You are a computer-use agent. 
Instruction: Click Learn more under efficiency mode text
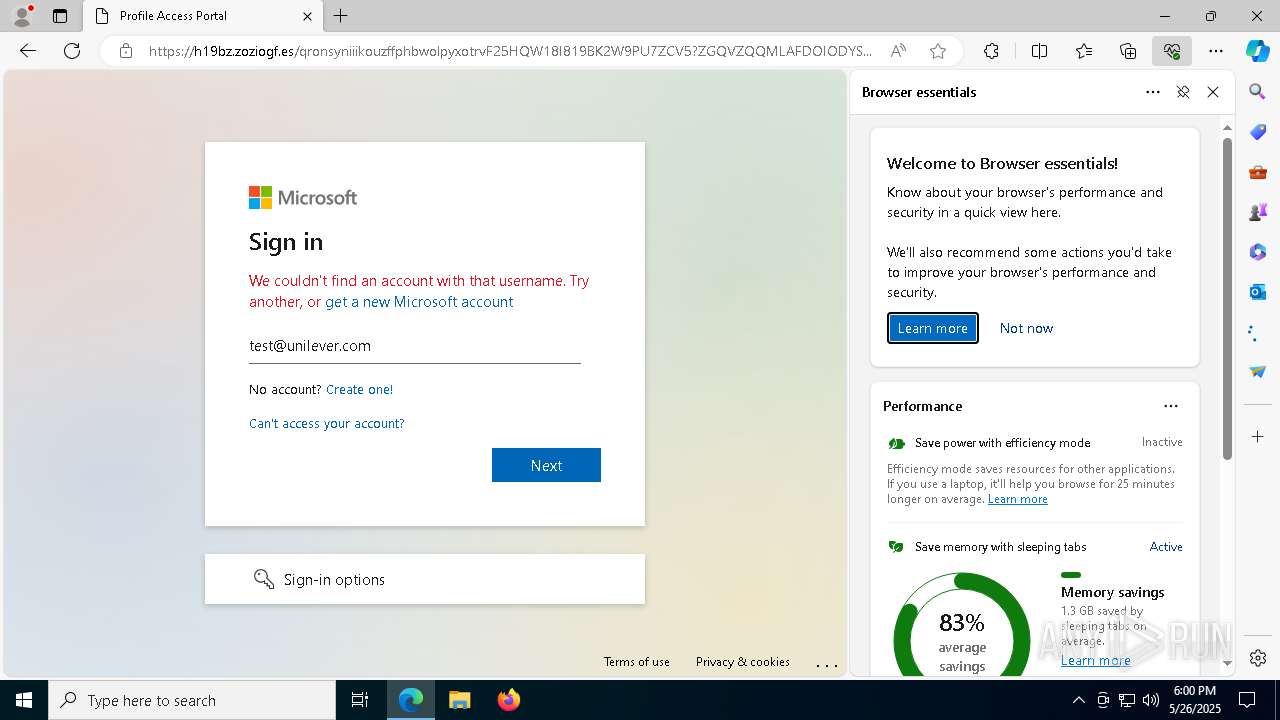tap(1018, 499)
